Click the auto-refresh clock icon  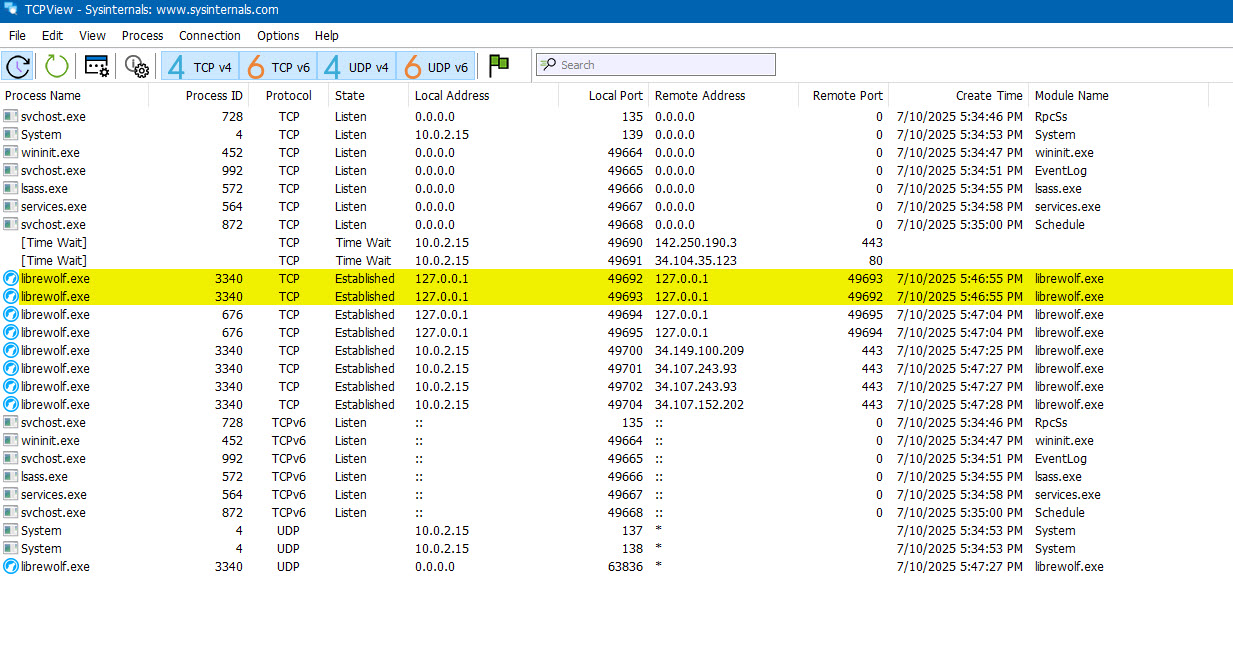(18, 66)
